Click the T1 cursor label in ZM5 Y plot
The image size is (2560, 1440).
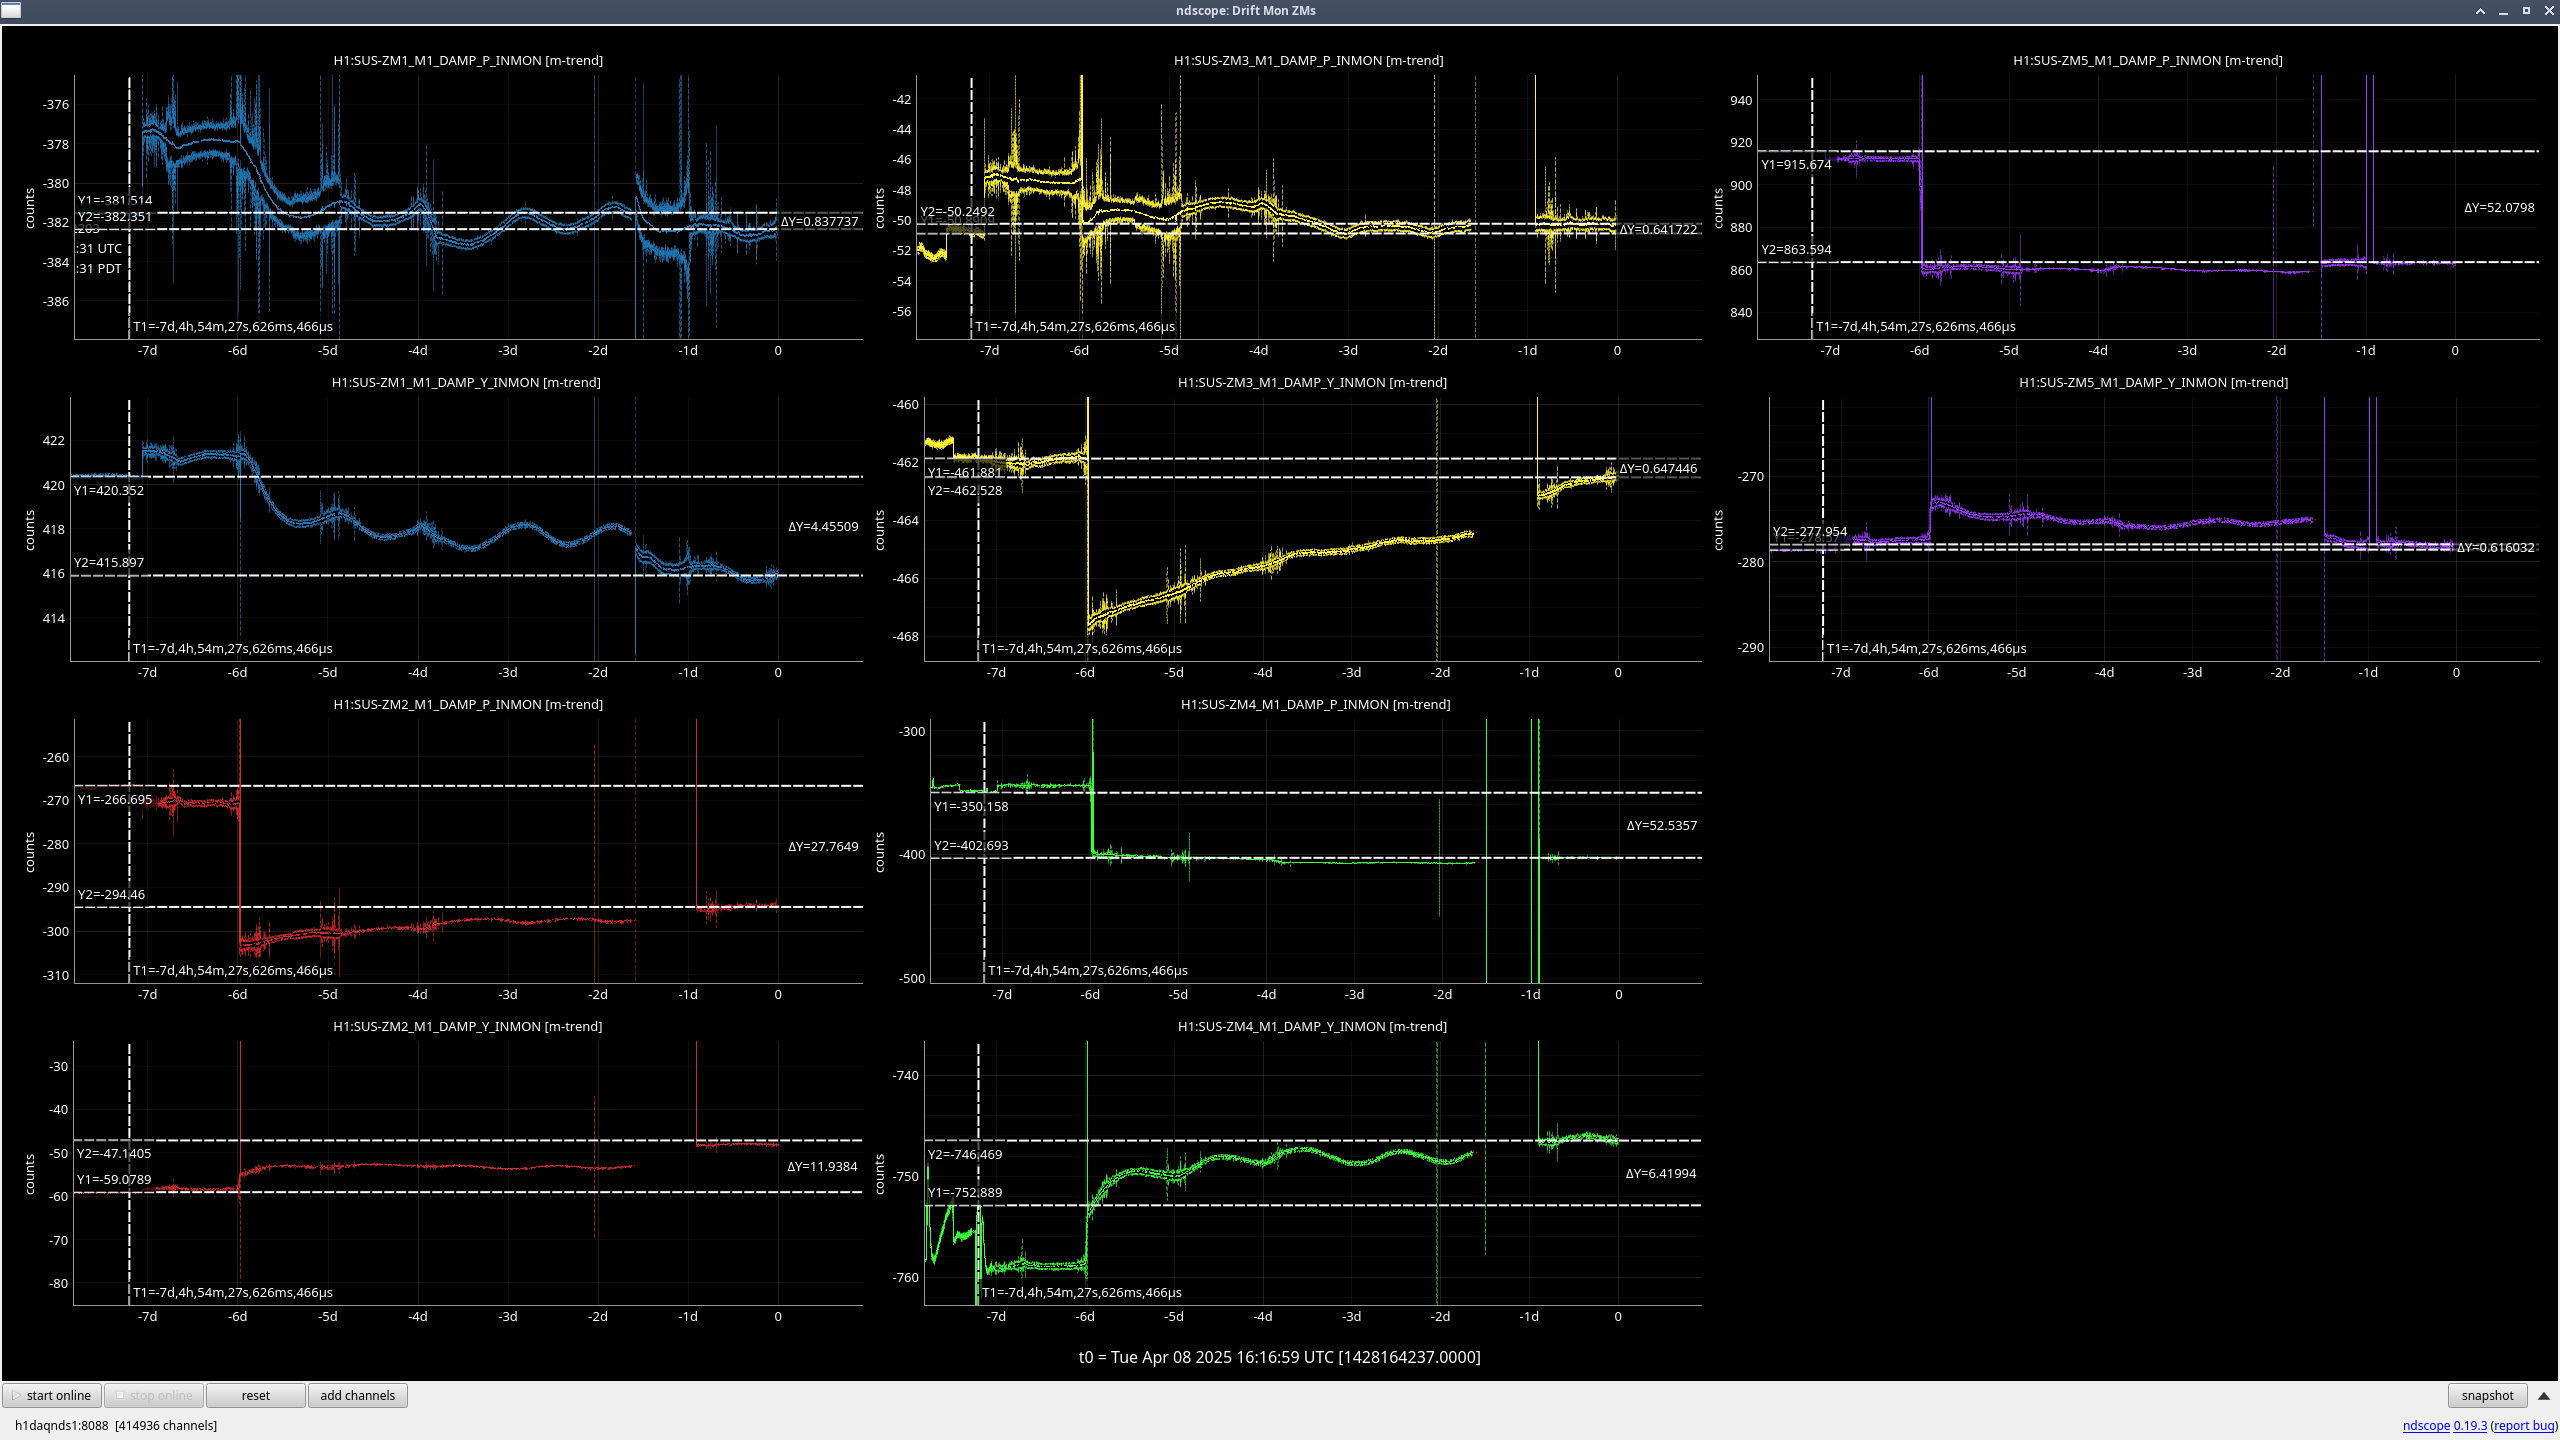1927,648
